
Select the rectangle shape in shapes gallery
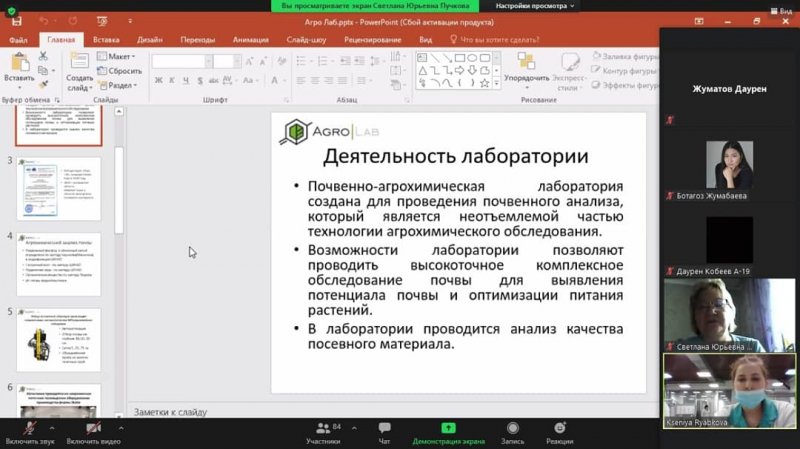(460, 58)
